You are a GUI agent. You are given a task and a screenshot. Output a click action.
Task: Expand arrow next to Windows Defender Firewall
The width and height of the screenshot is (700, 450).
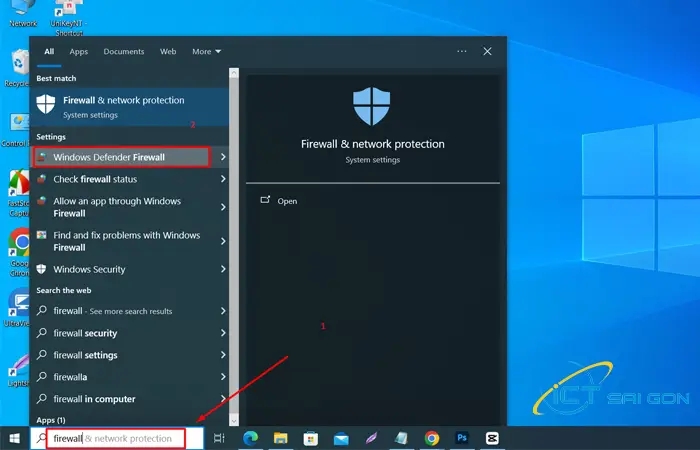(x=223, y=157)
